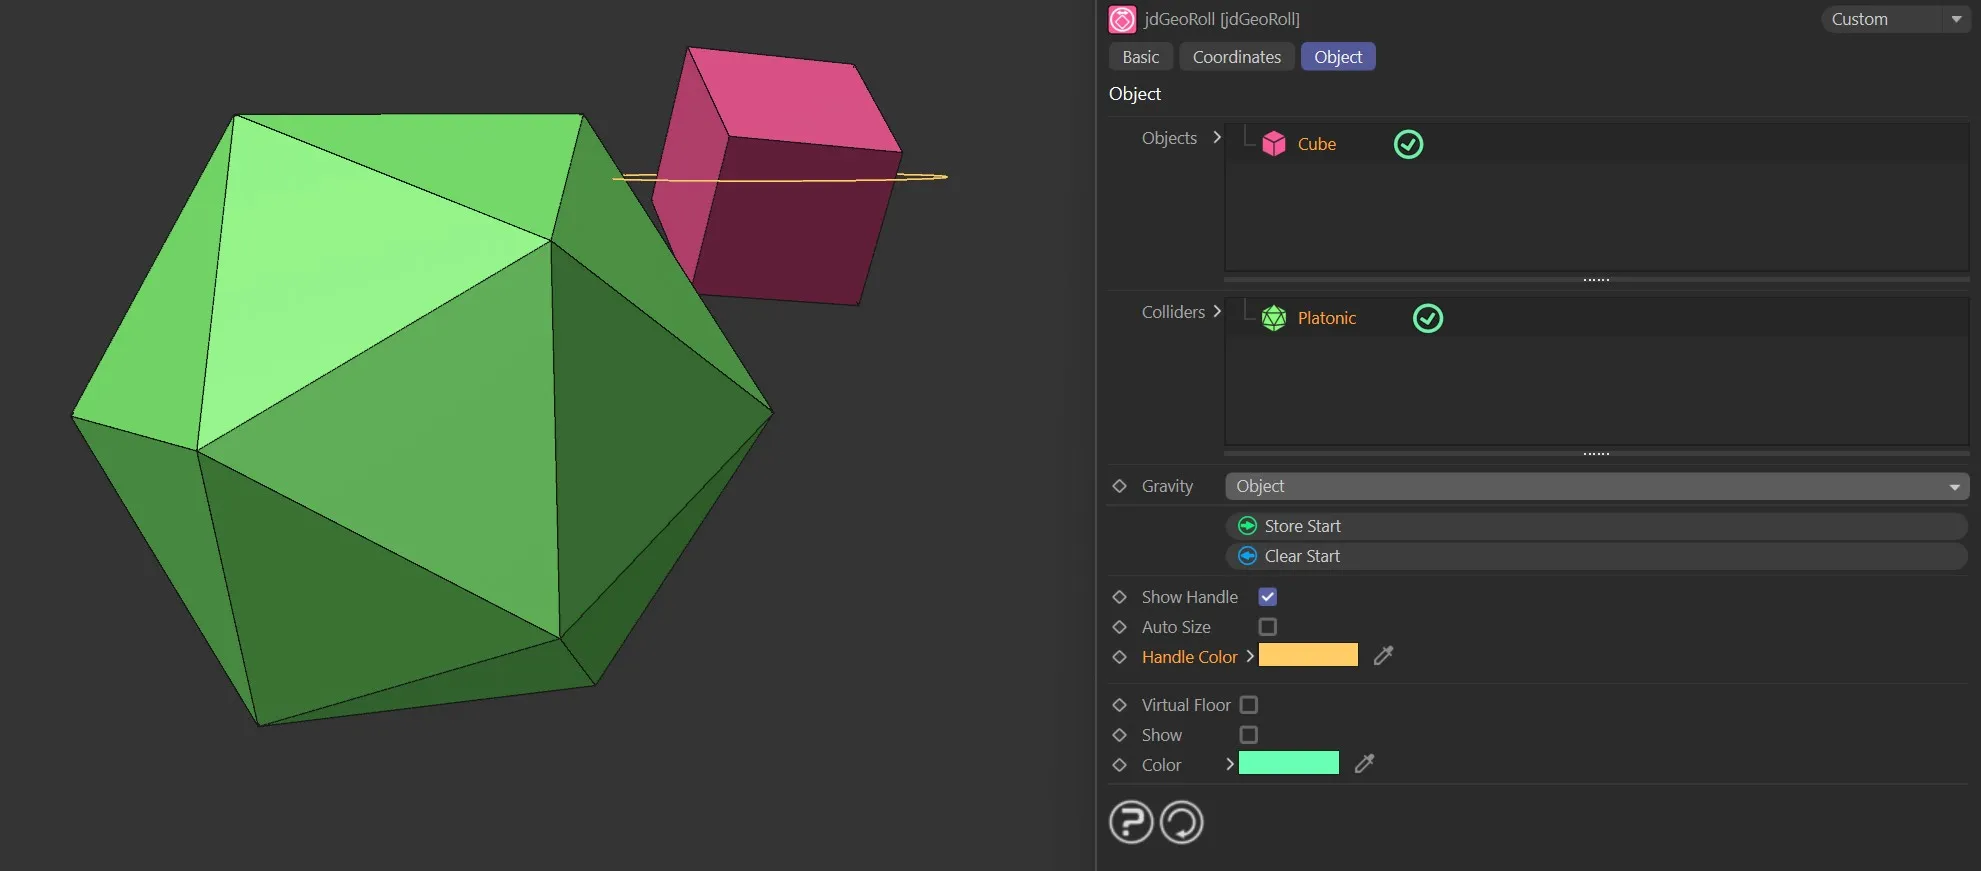
Task: Enable the Auto Size checkbox
Action: (x=1267, y=627)
